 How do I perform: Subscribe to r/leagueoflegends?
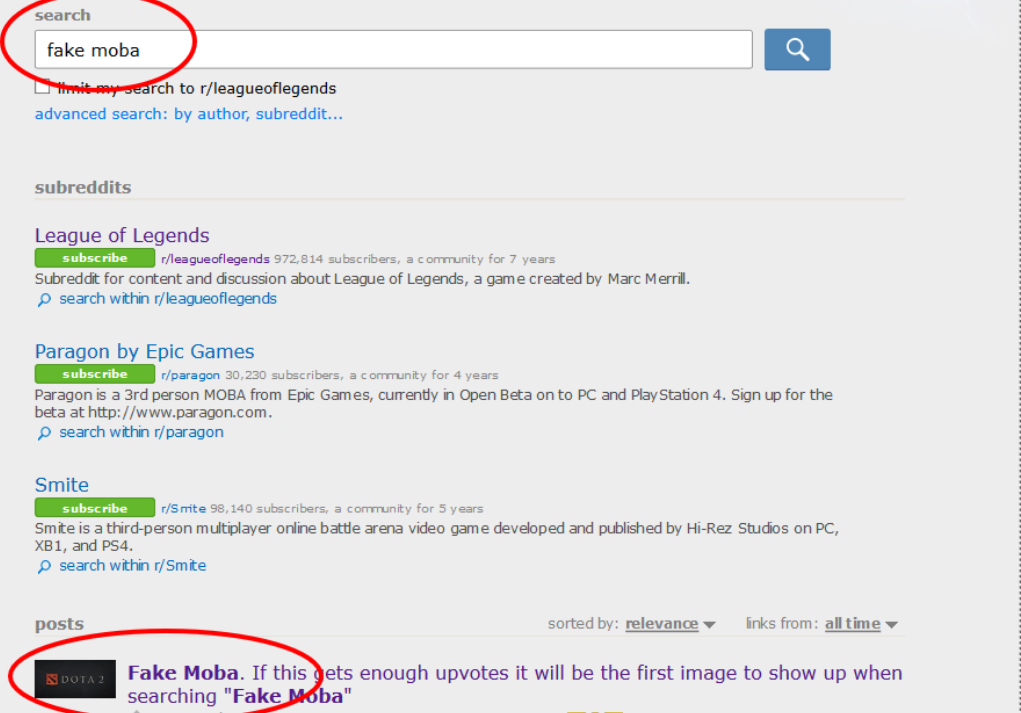pos(94,258)
